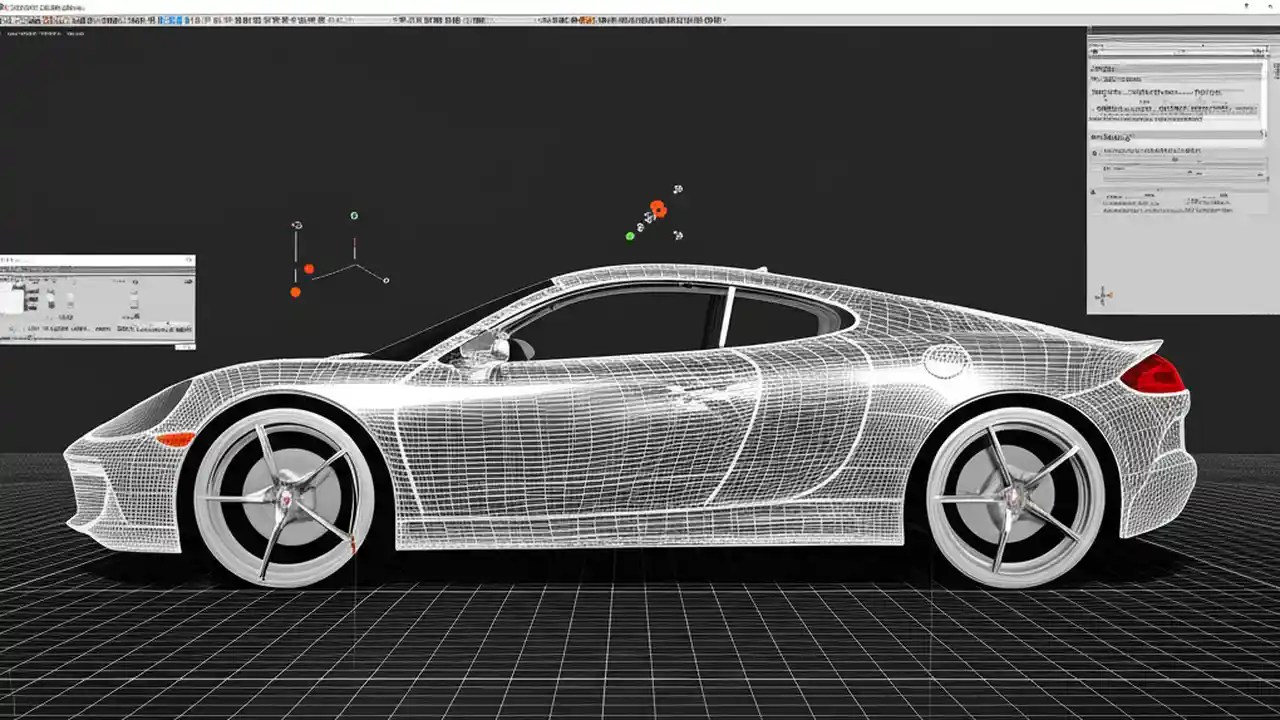Click the orange control point above the roof
Screen dimensions: 1280x720
pyautogui.click(x=657, y=209)
